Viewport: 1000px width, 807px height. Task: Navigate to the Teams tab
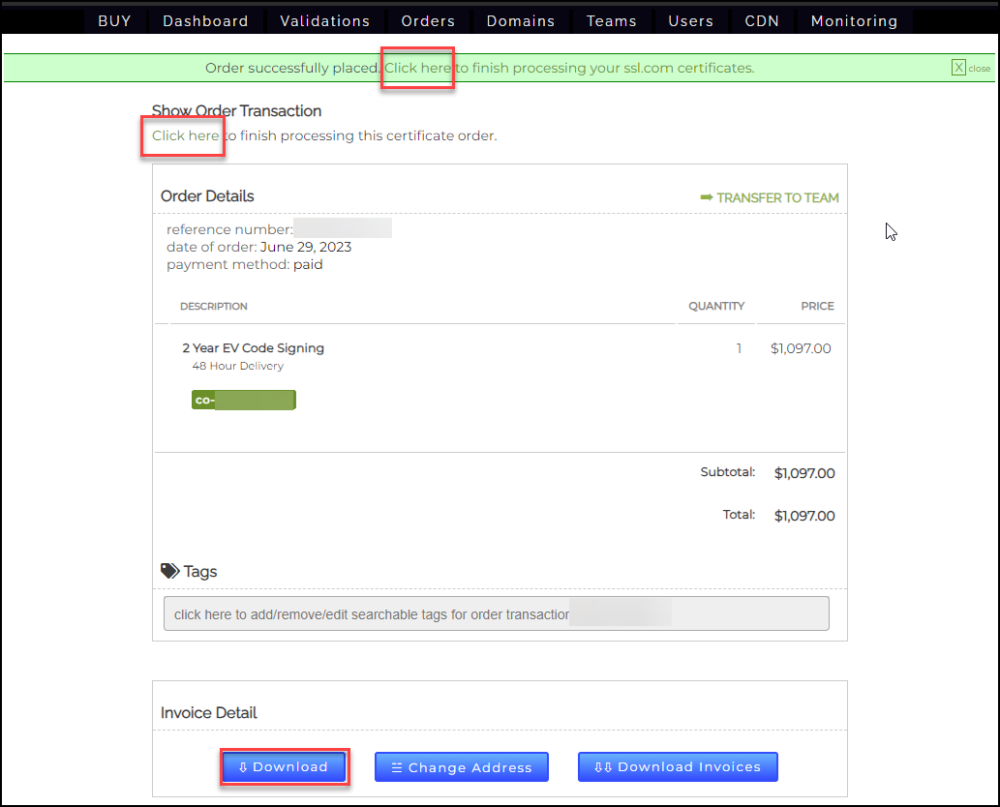(x=611, y=21)
